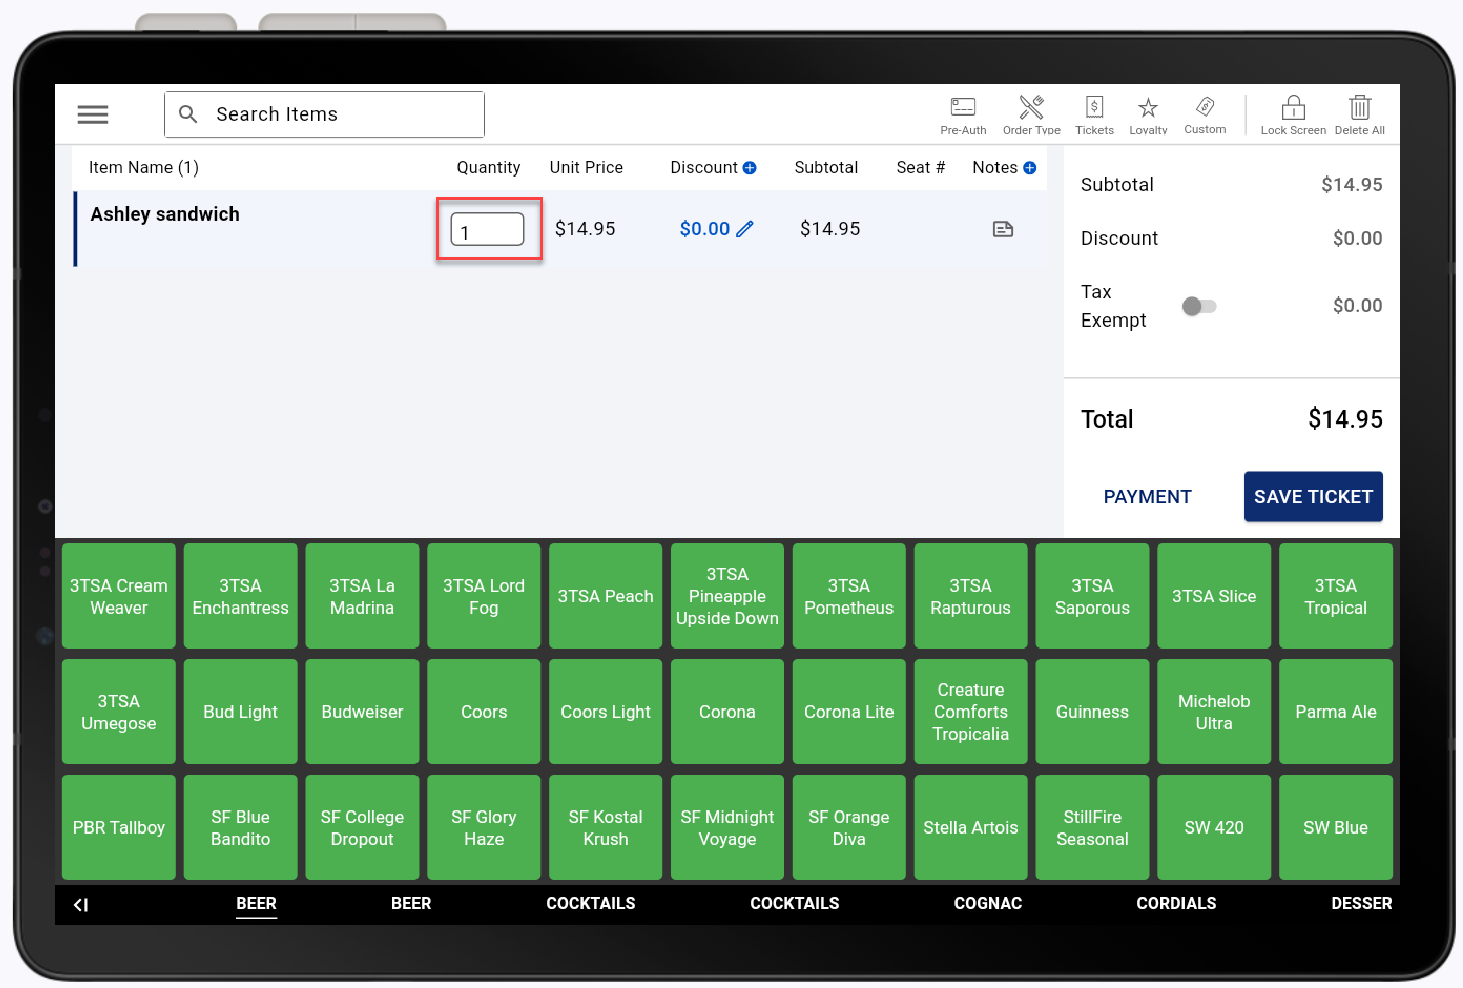Screen dimensions: 1463x988
Task: Add Guinness to the order
Action: click(x=1092, y=712)
